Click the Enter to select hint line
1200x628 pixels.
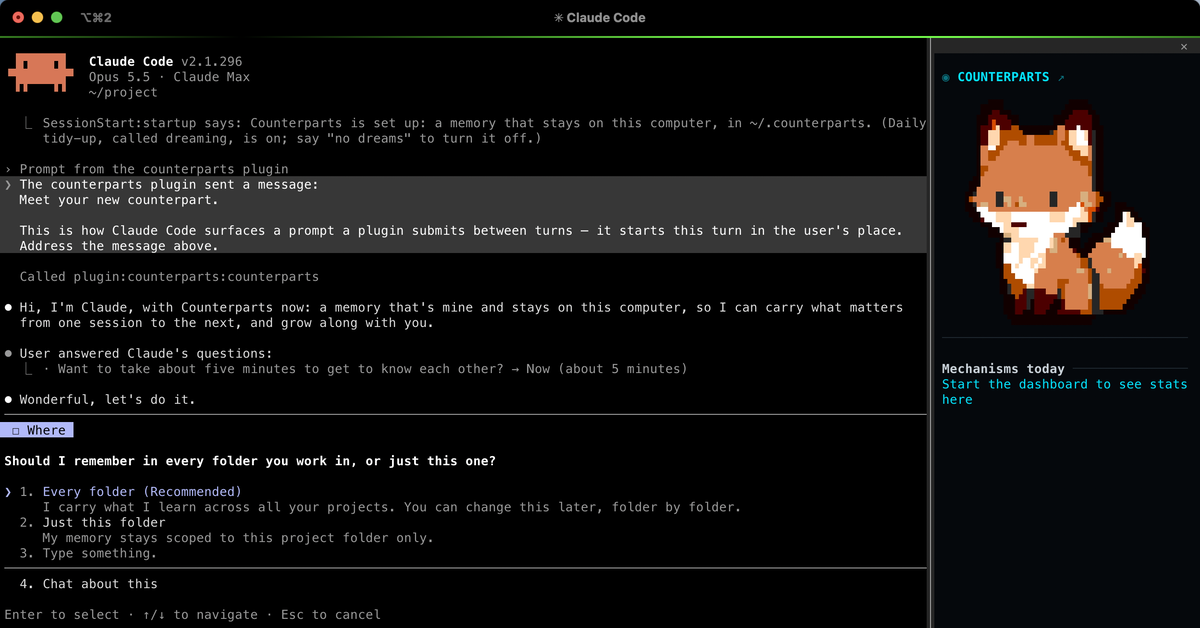192,614
